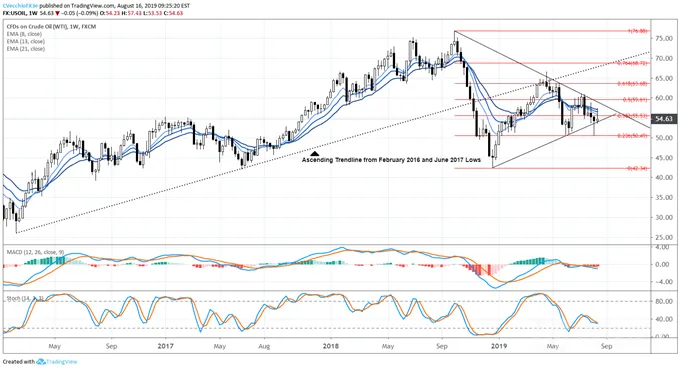
Task: Click the TradingView cloud logo icon
Action: (x=41, y=361)
